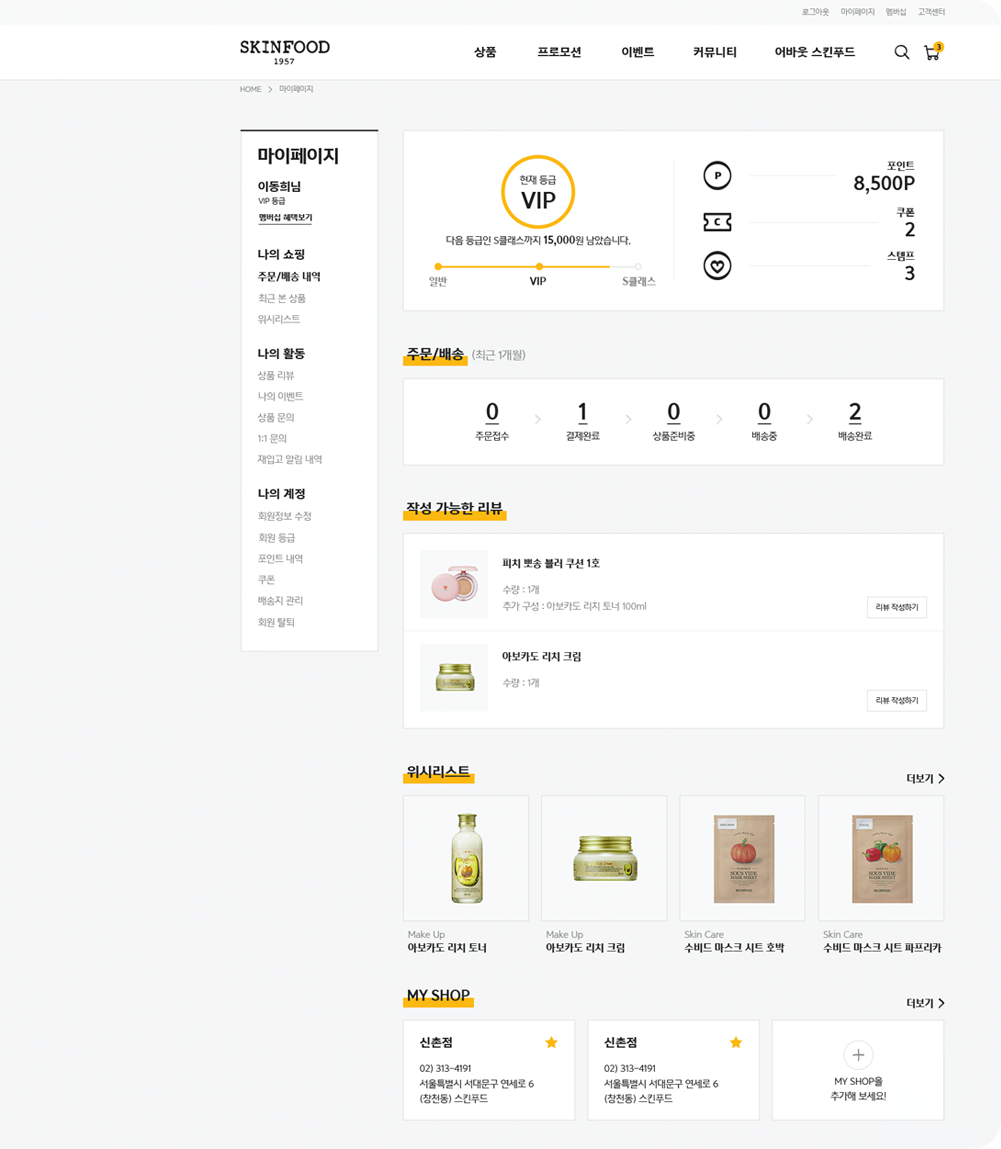Click 리뷰 작성하기 in the 아보카도 리치 크림 review row
This screenshot has width=1001, height=1149.
tap(897, 701)
